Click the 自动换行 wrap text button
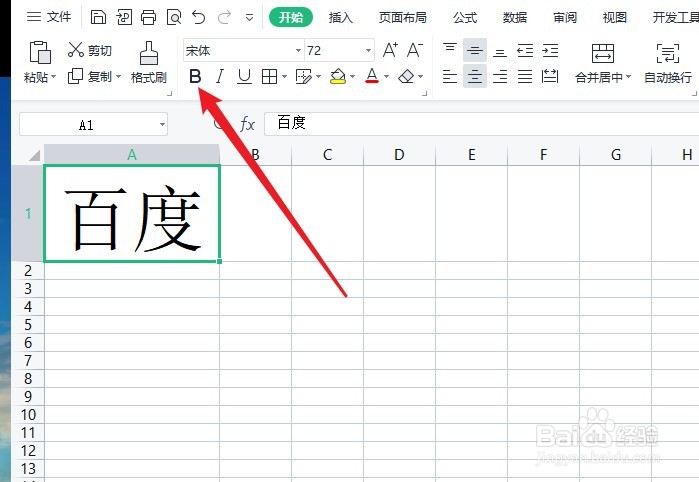Image resolution: width=699 pixels, height=482 pixels. (x=668, y=63)
